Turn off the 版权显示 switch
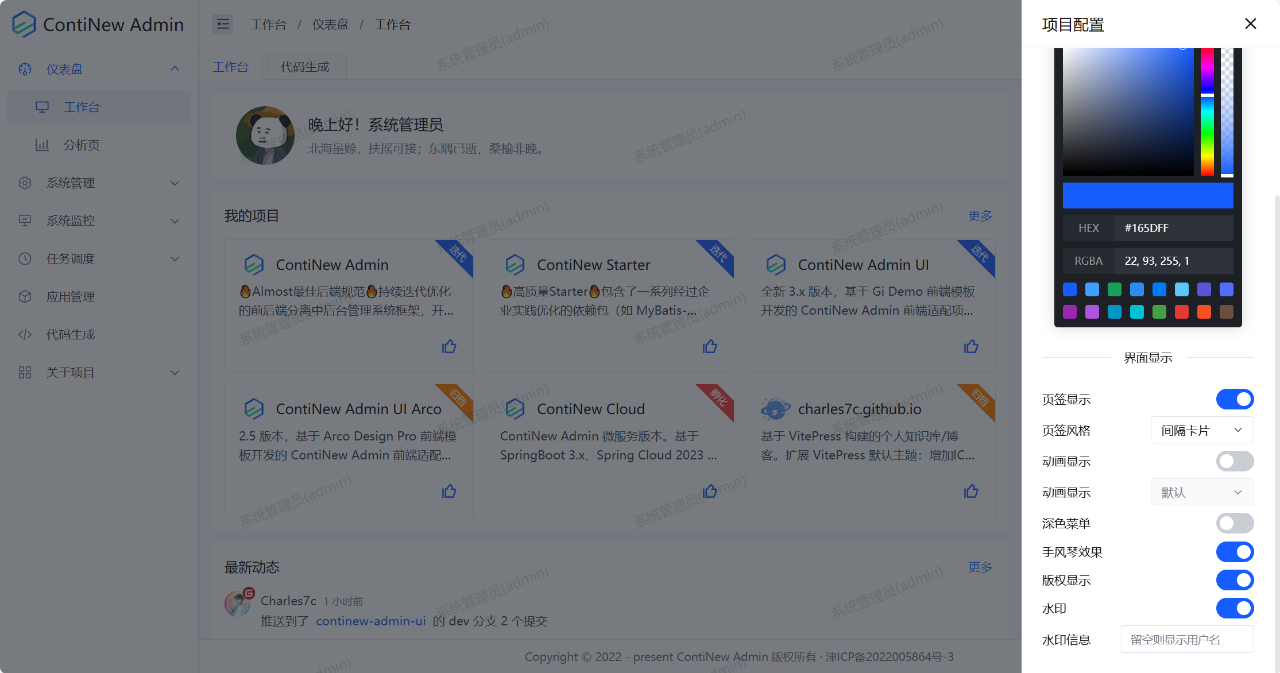This screenshot has width=1280, height=673. pyautogui.click(x=1235, y=580)
